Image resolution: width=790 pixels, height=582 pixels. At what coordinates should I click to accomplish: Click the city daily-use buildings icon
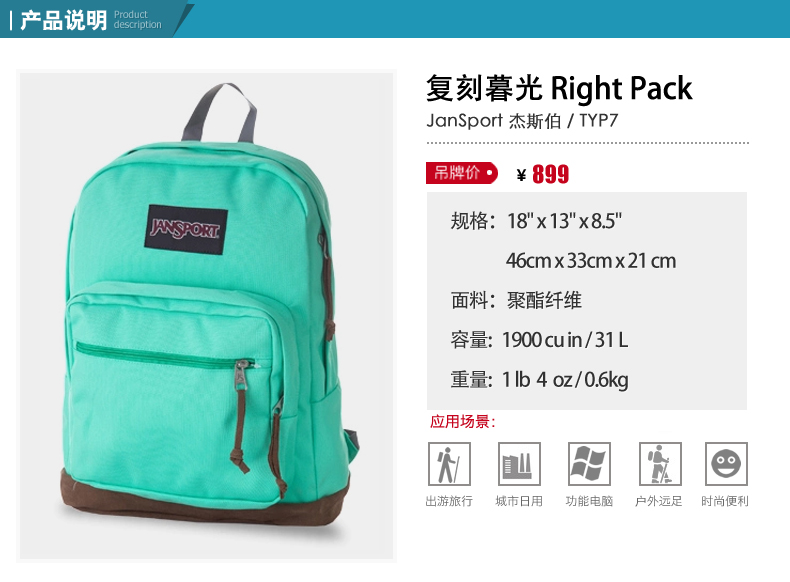[519, 464]
